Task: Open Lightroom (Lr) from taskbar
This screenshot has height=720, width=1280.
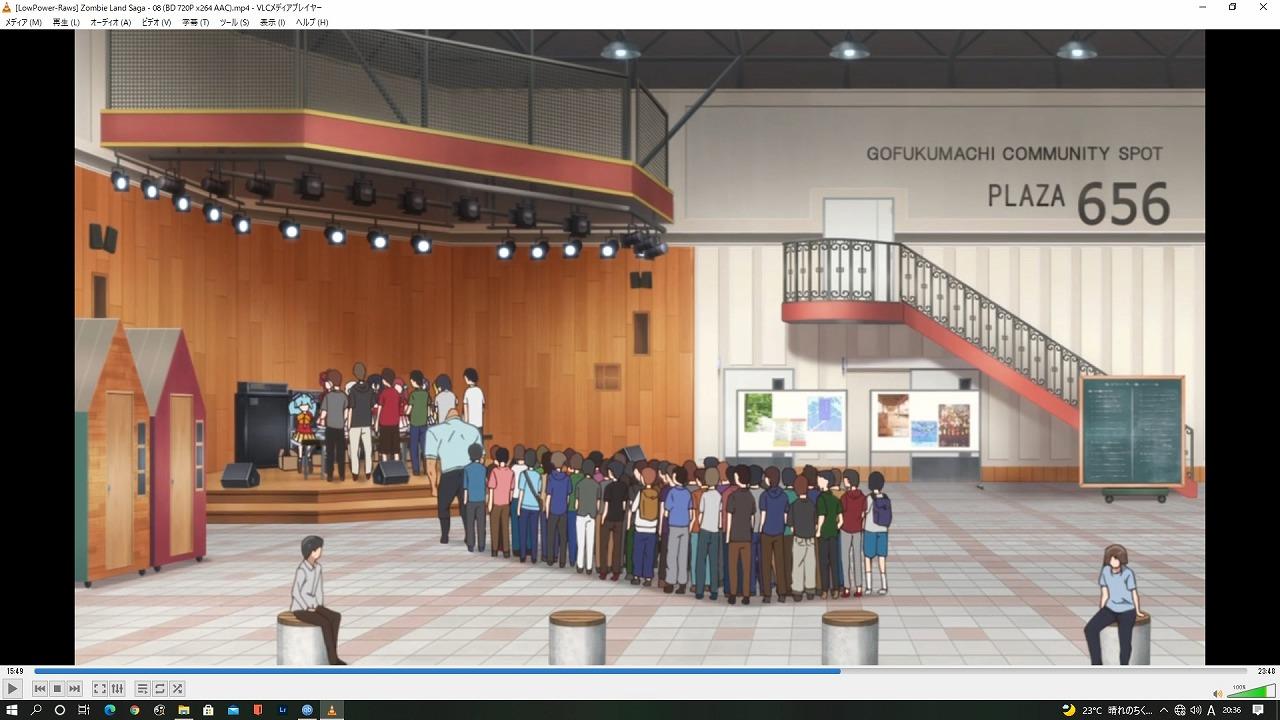Action: 282,710
